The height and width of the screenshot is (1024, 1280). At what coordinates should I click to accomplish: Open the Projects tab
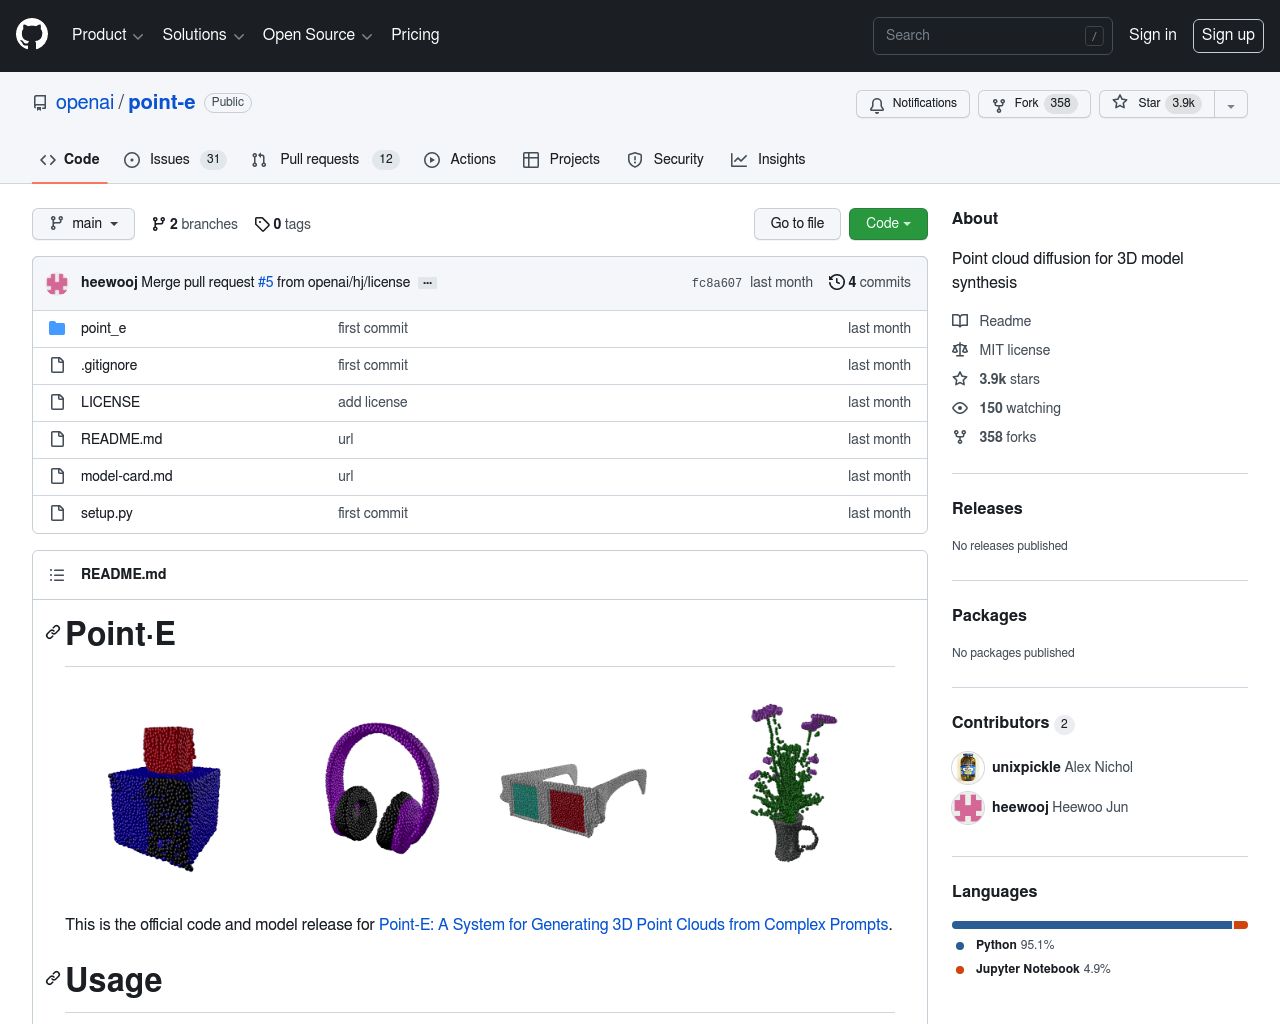coord(561,160)
